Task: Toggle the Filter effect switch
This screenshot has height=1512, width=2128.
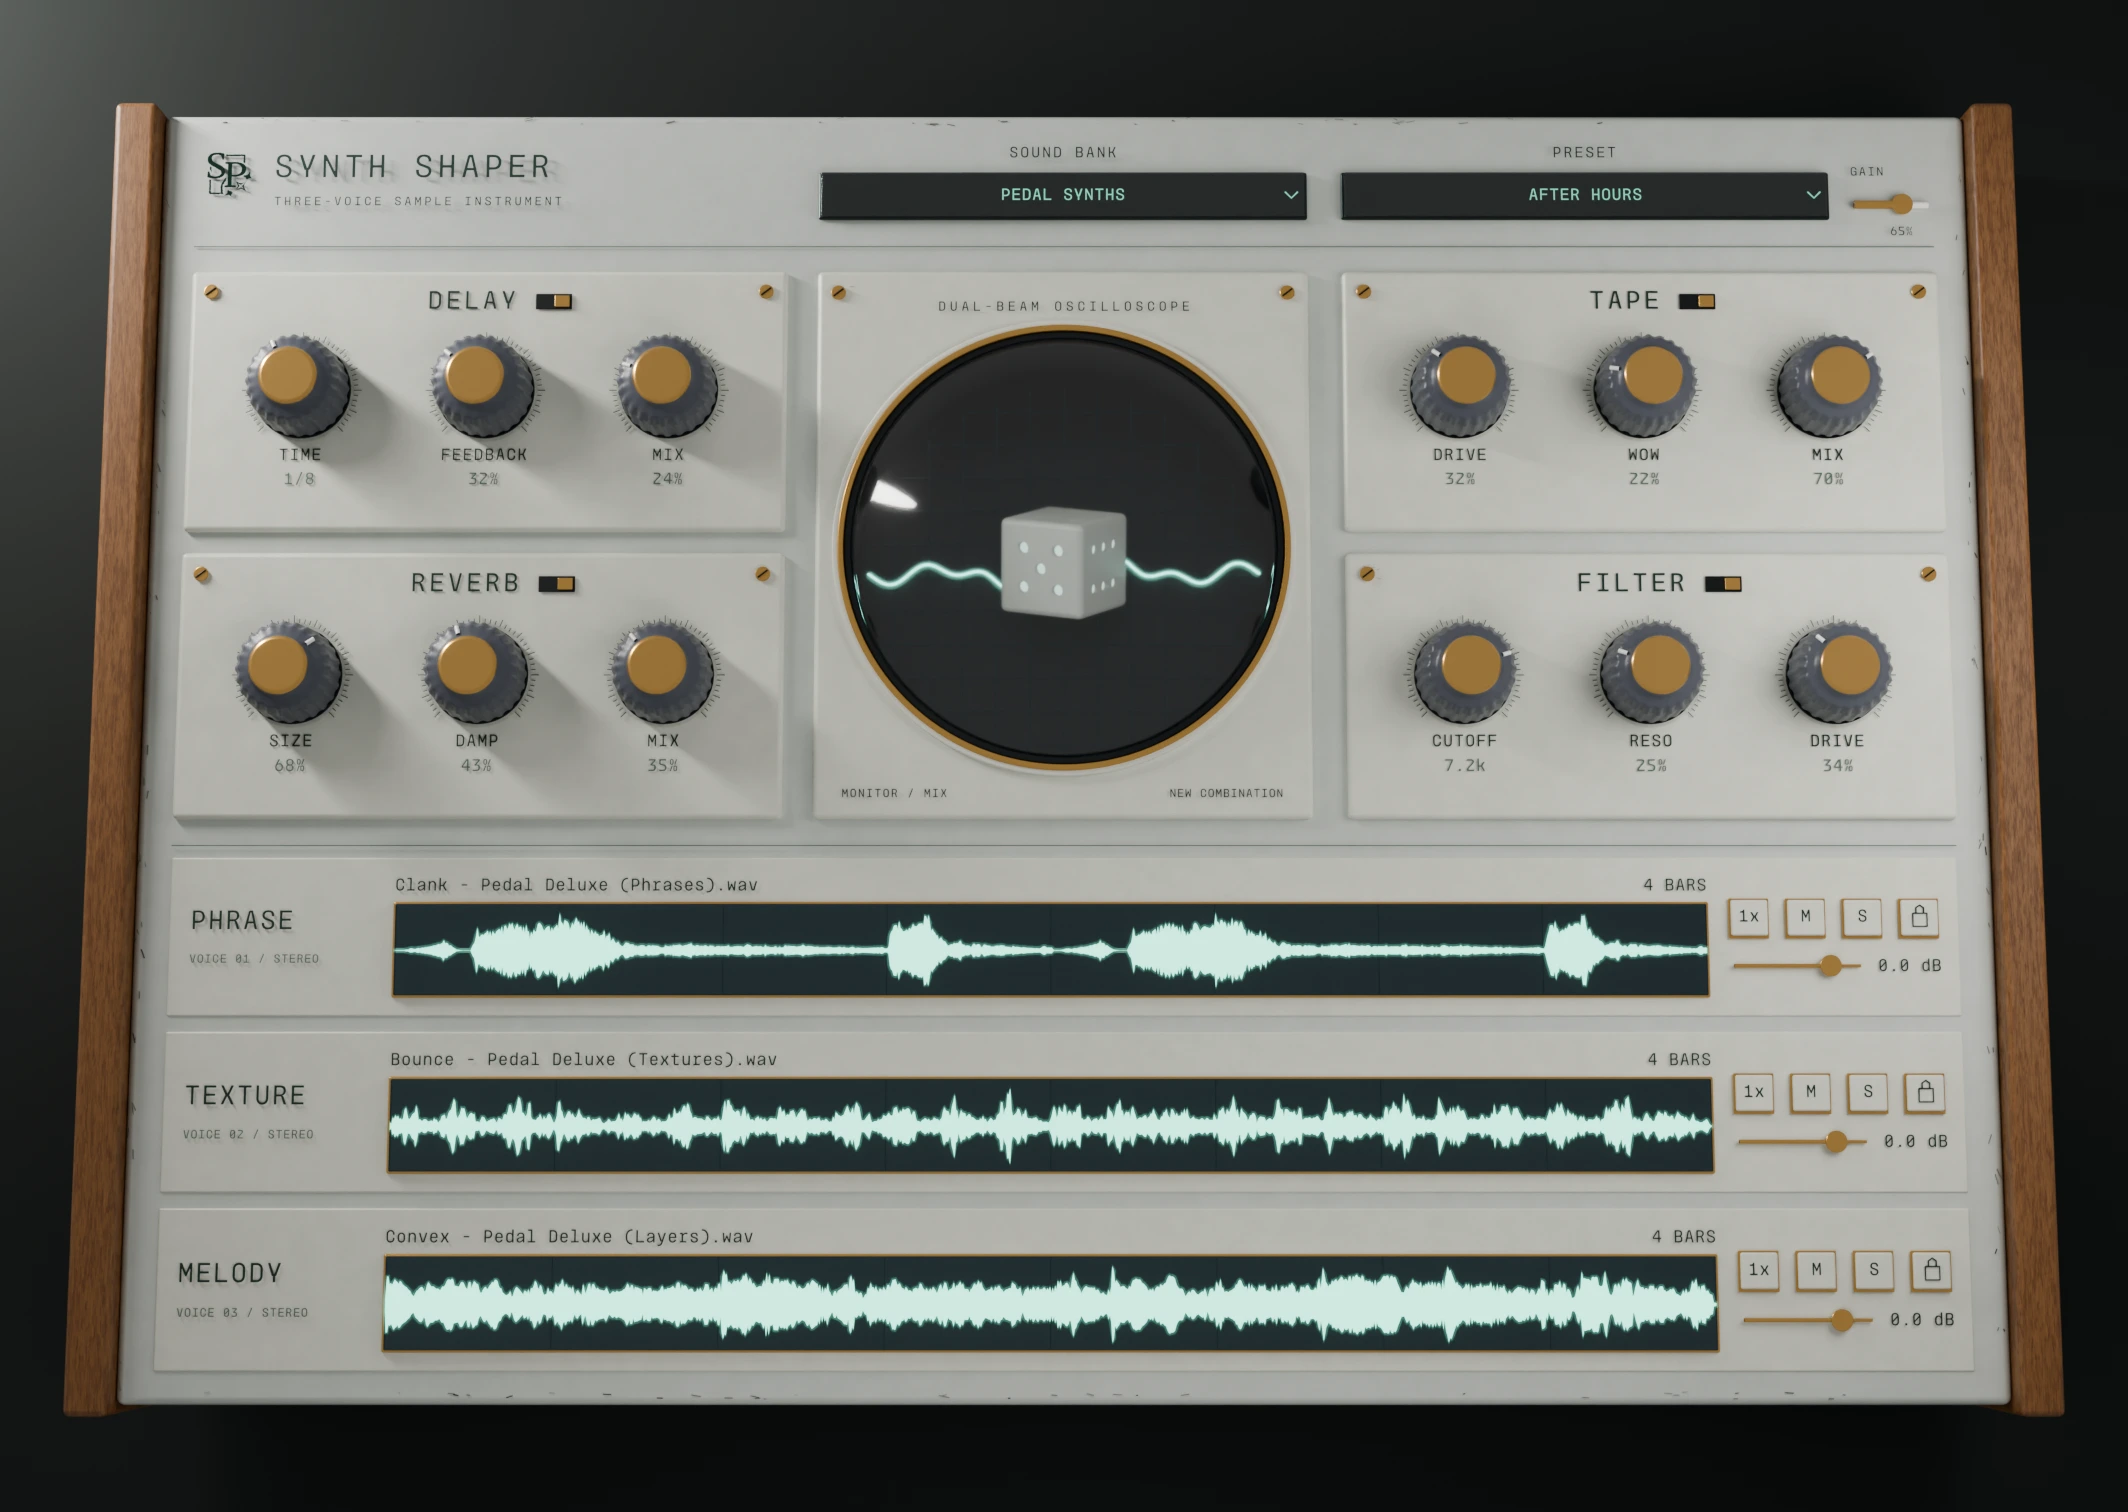Action: pyautogui.click(x=1723, y=584)
